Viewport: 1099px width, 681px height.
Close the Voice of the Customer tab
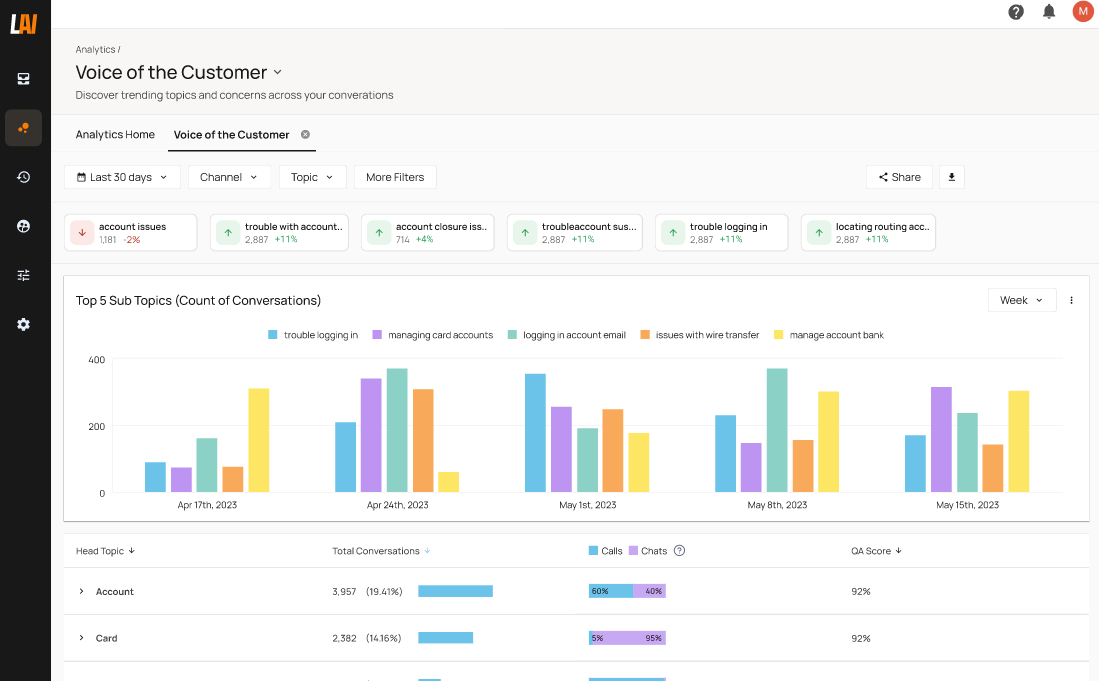click(x=305, y=134)
